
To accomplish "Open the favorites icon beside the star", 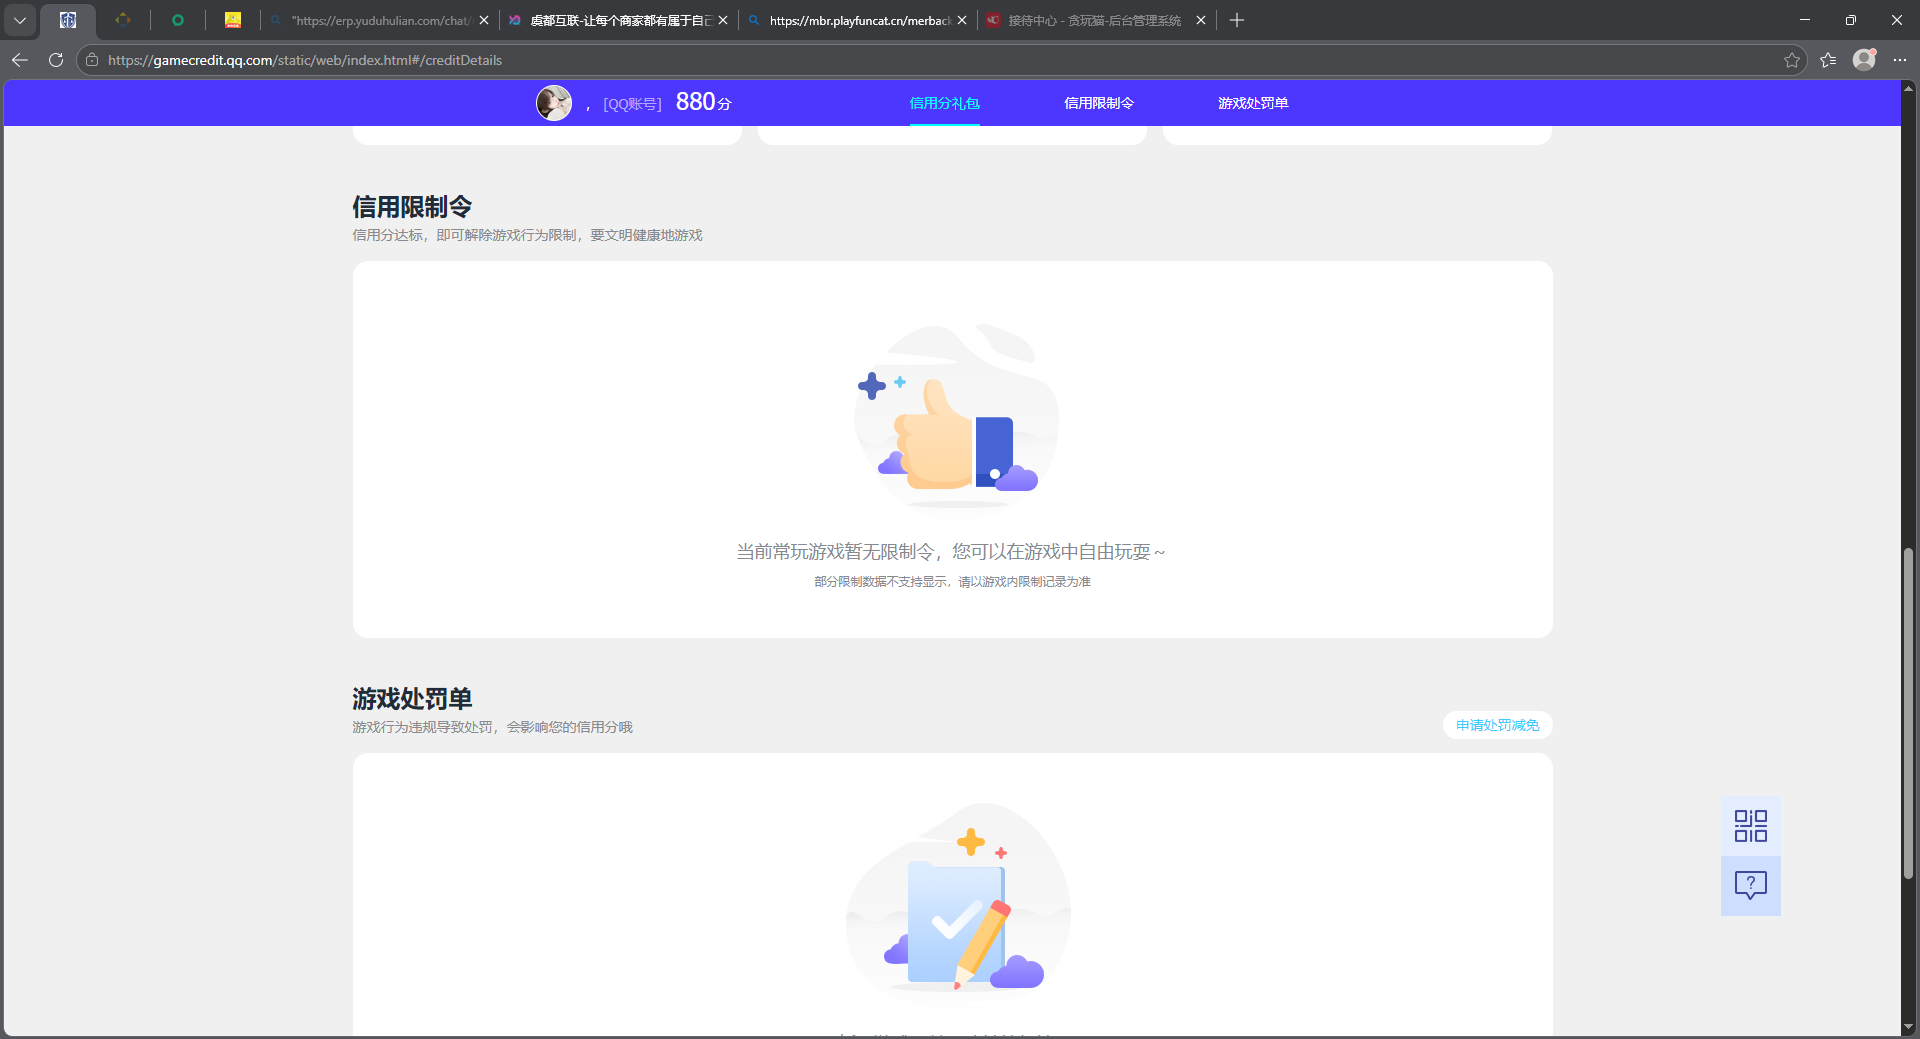I will coord(1828,60).
